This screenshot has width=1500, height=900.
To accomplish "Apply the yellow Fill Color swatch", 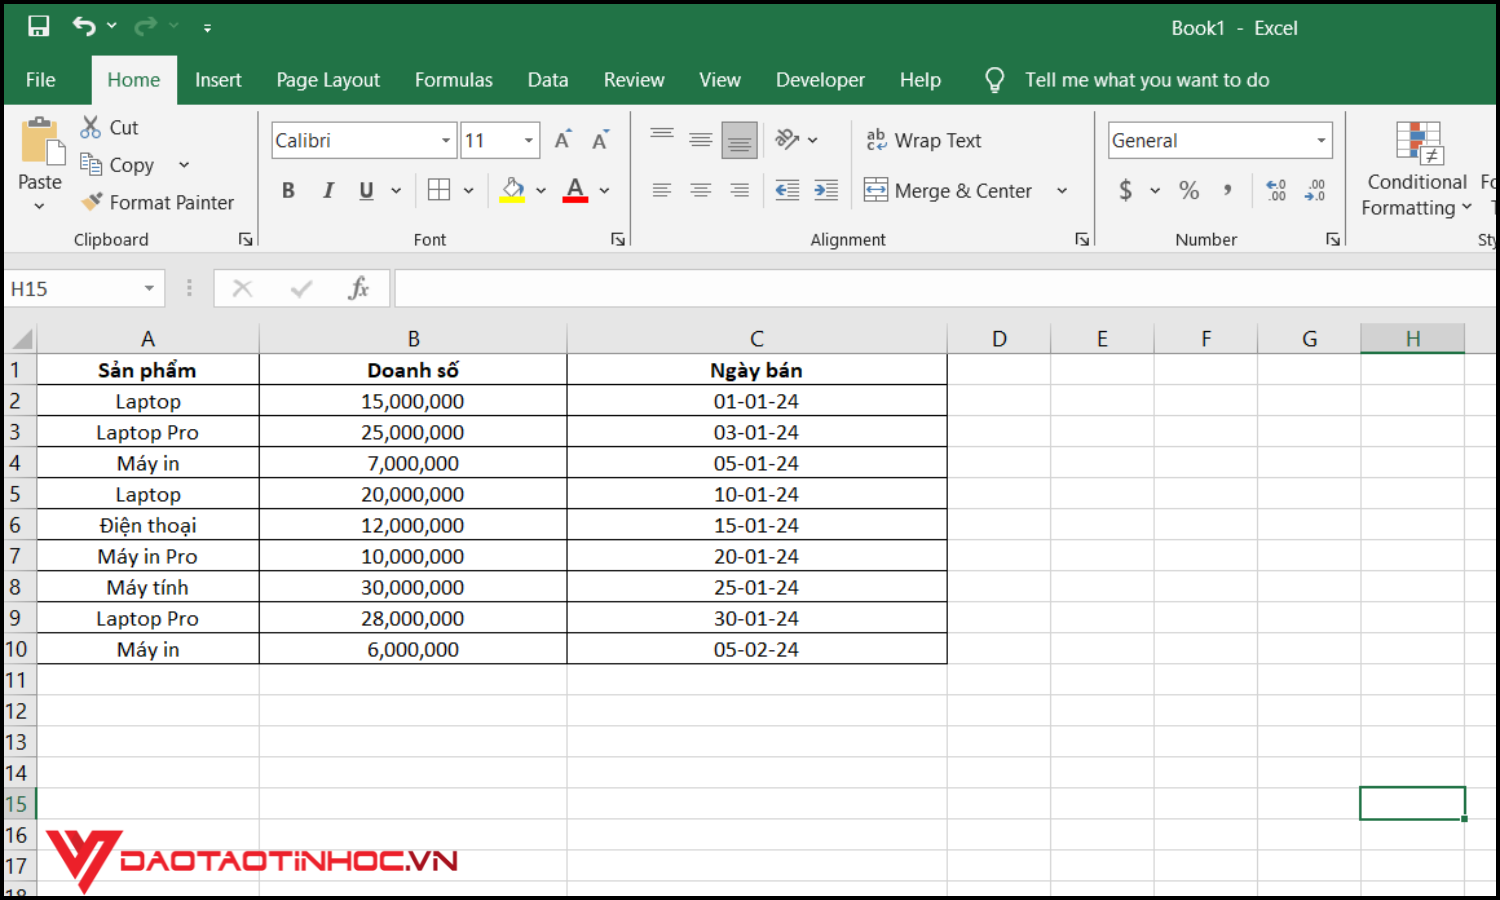I will (x=512, y=190).
